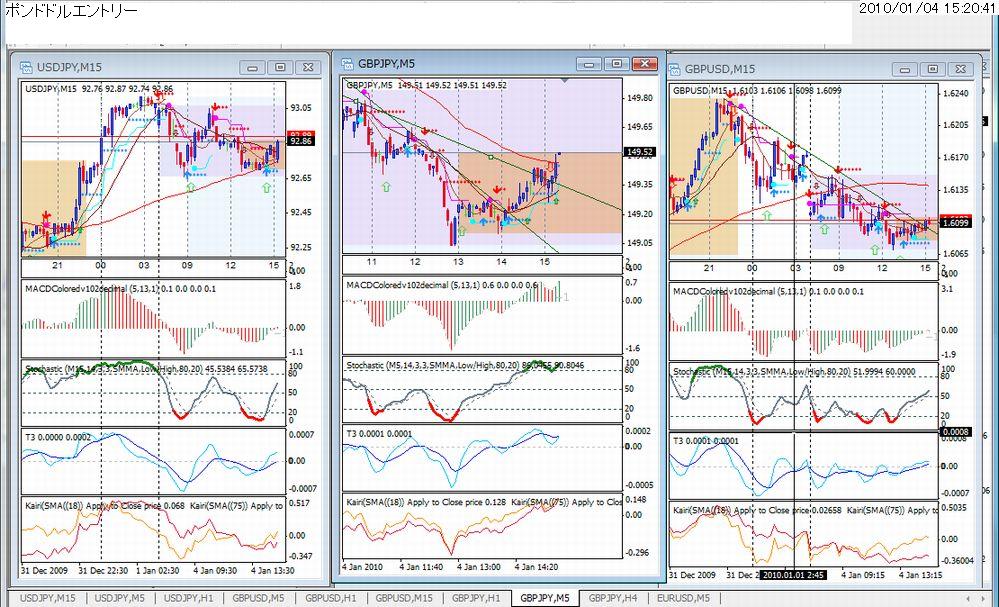This screenshot has height=607, width=999.
Task: Switch to the GBPJPY,H1 tab
Action: click(x=476, y=598)
